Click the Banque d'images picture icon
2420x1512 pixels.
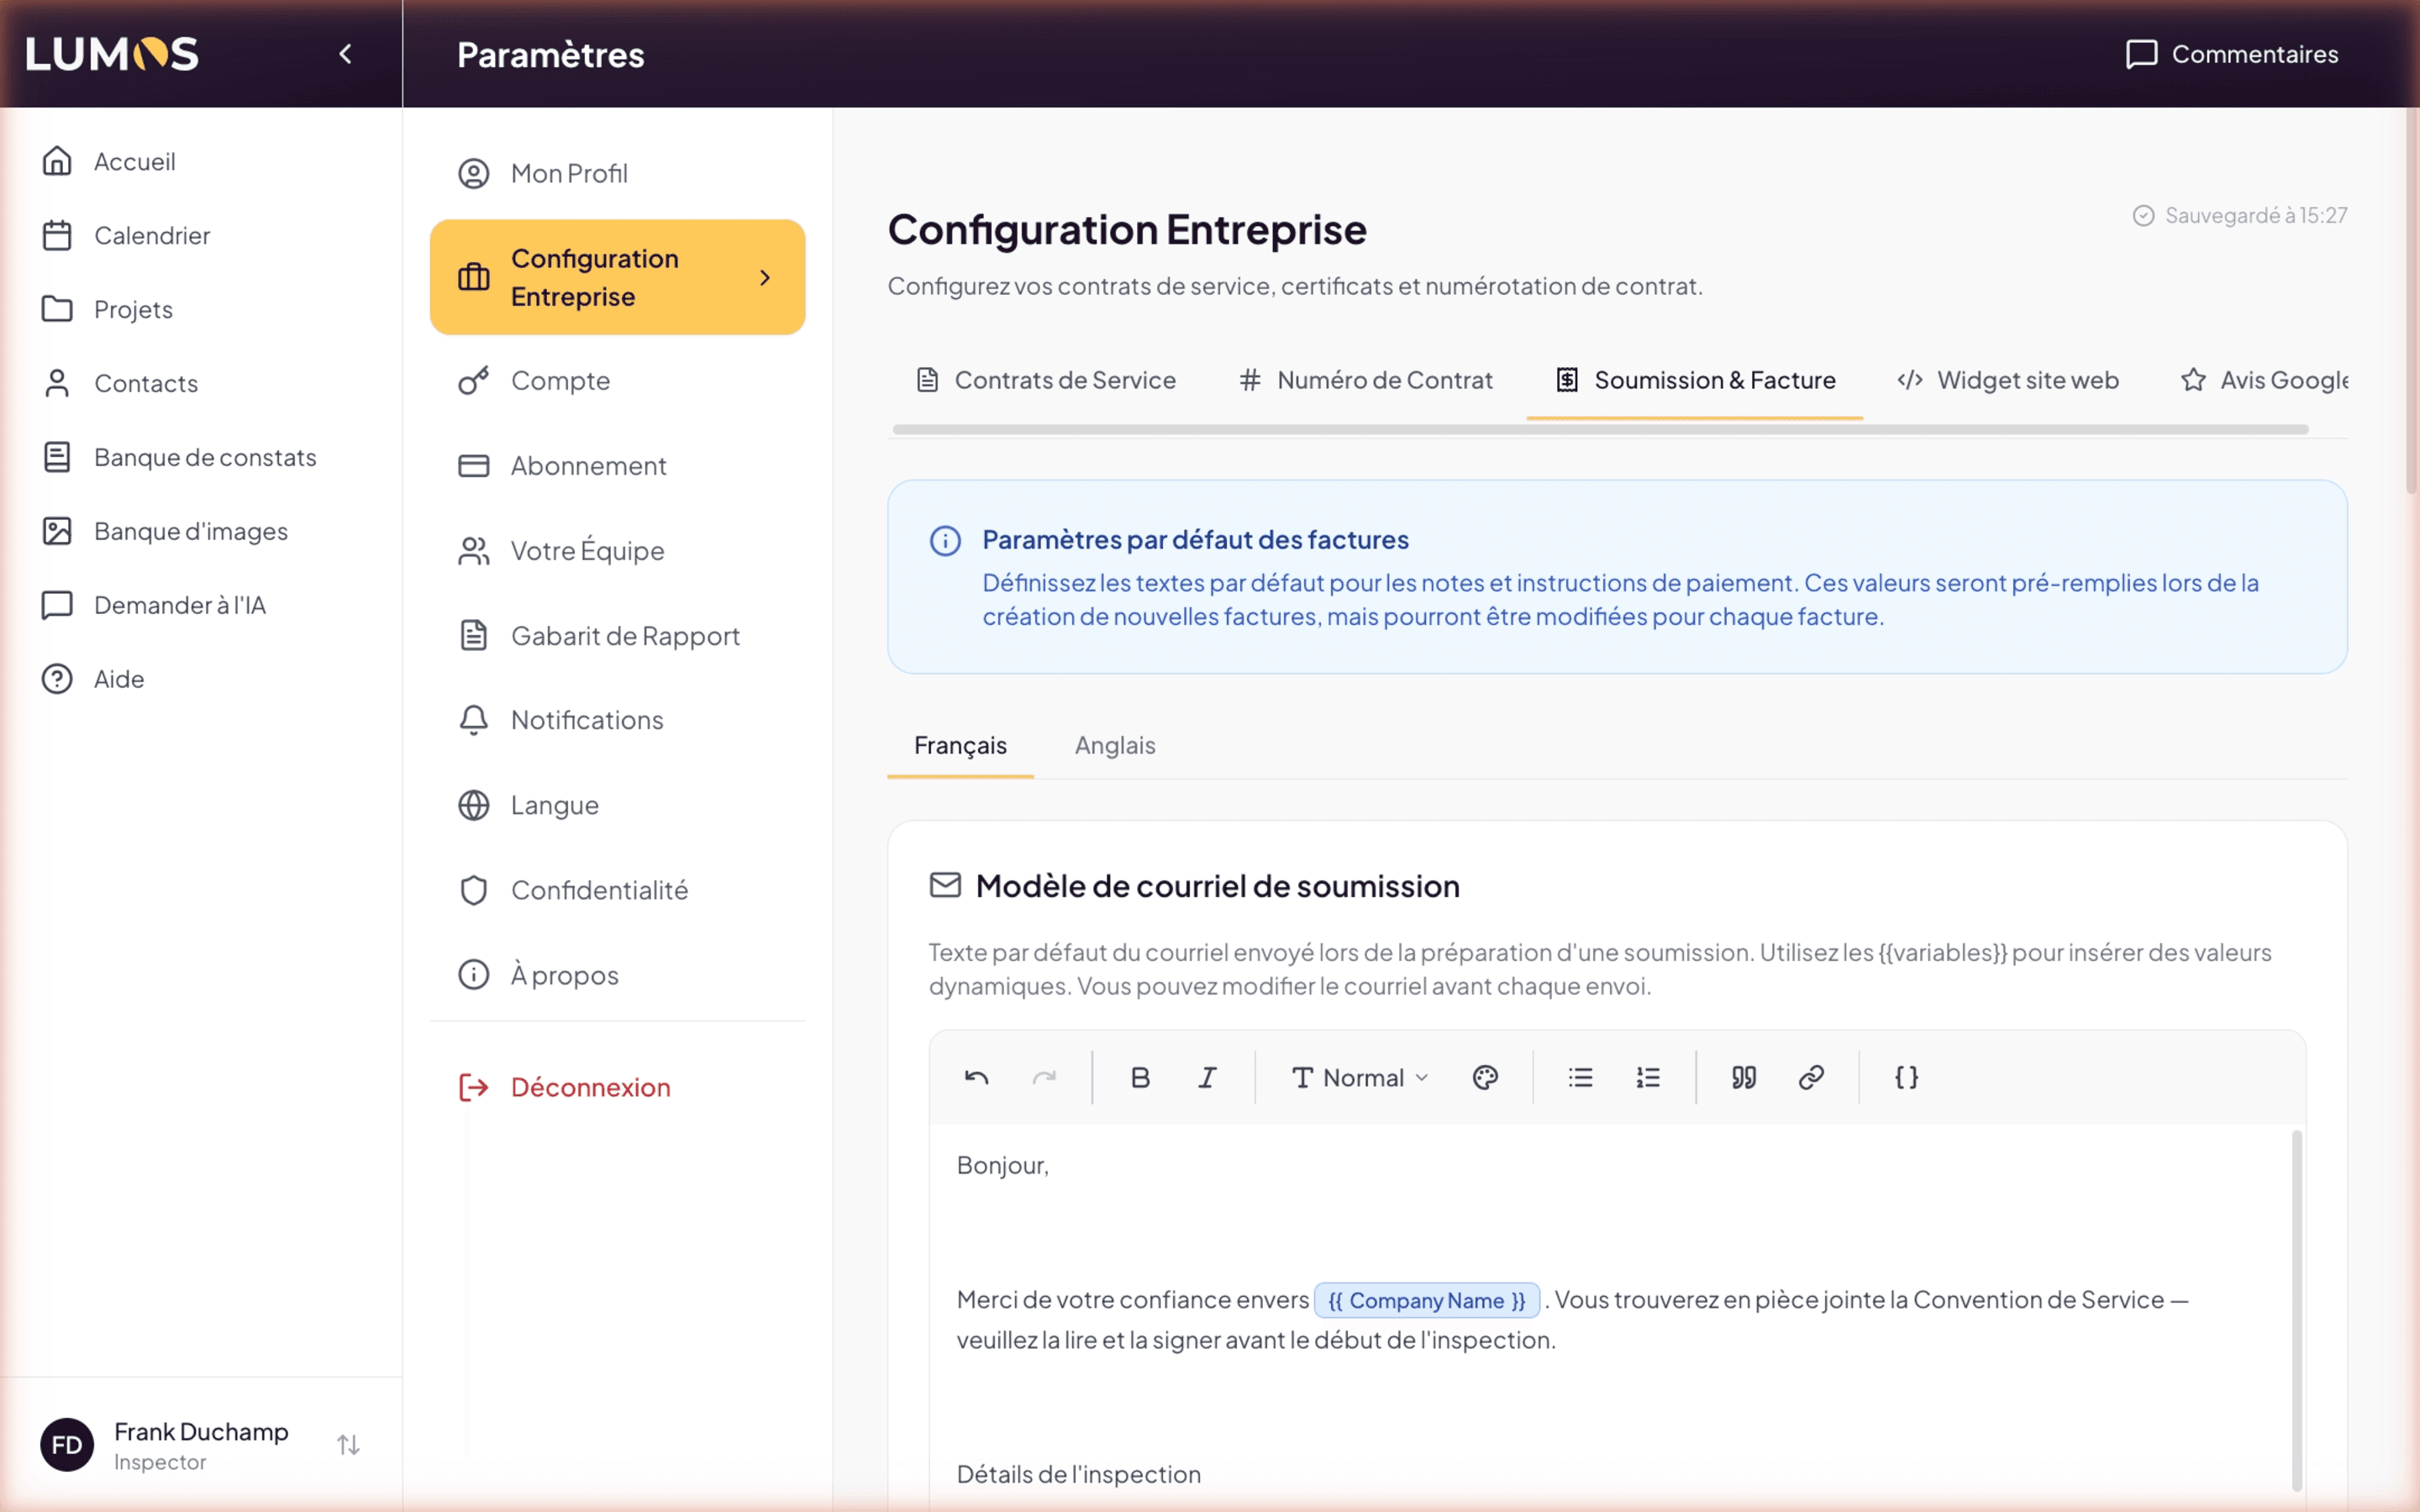57,531
